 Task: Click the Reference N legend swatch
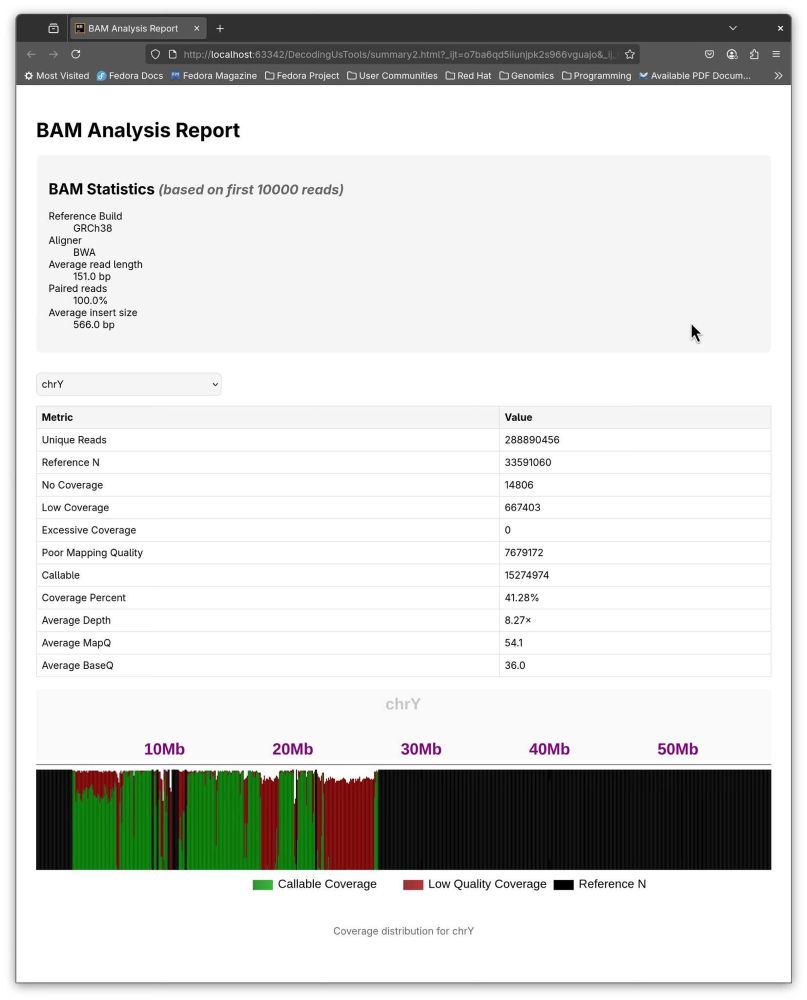coord(563,885)
